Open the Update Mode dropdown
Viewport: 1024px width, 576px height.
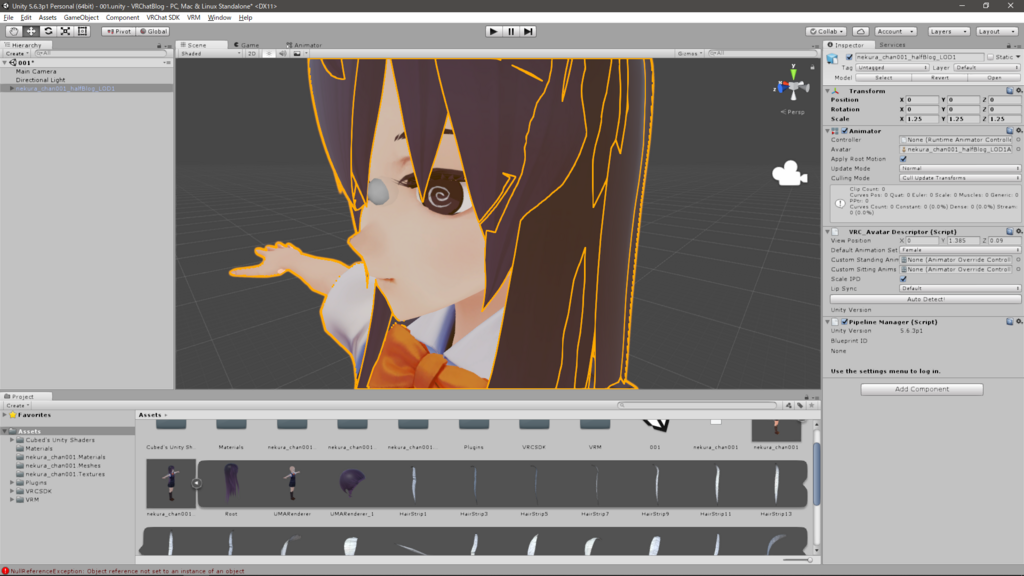click(x=959, y=168)
